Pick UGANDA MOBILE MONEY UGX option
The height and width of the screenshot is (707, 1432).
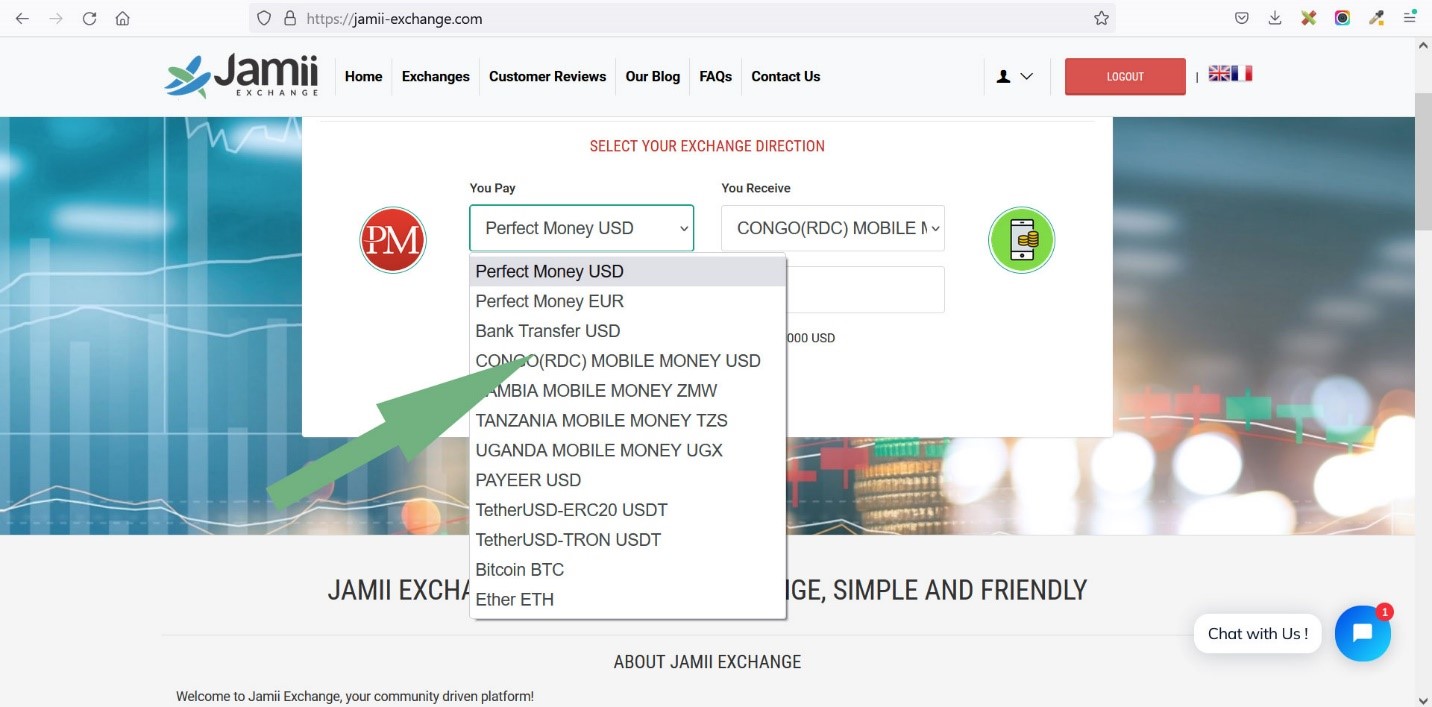point(628,451)
